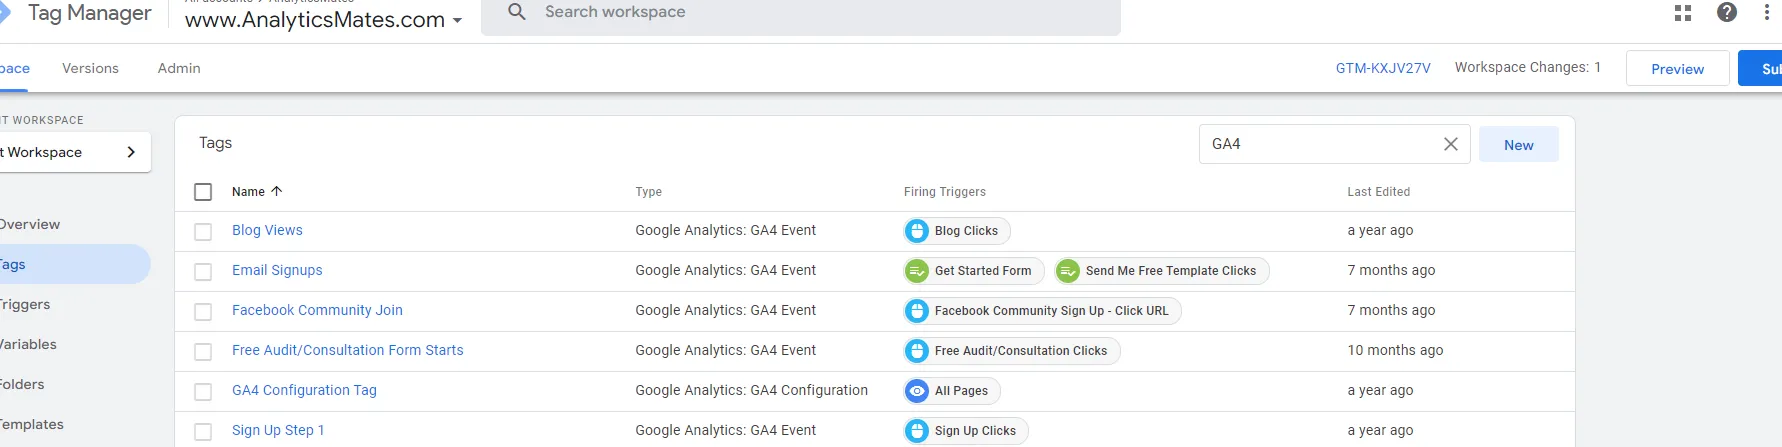Open the Sign Up Step 1 tag

278,430
